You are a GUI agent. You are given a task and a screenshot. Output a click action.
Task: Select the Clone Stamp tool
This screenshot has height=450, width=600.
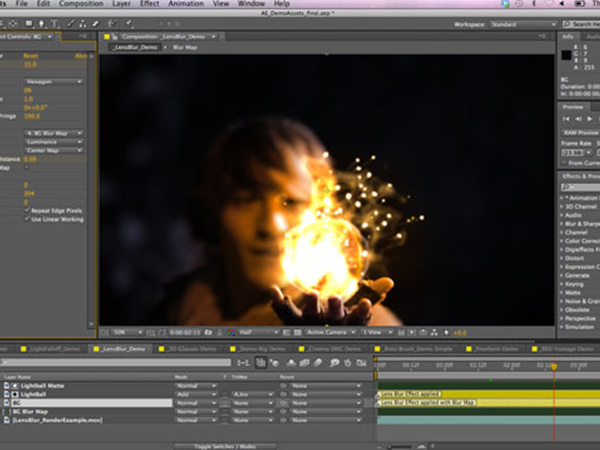[83, 24]
